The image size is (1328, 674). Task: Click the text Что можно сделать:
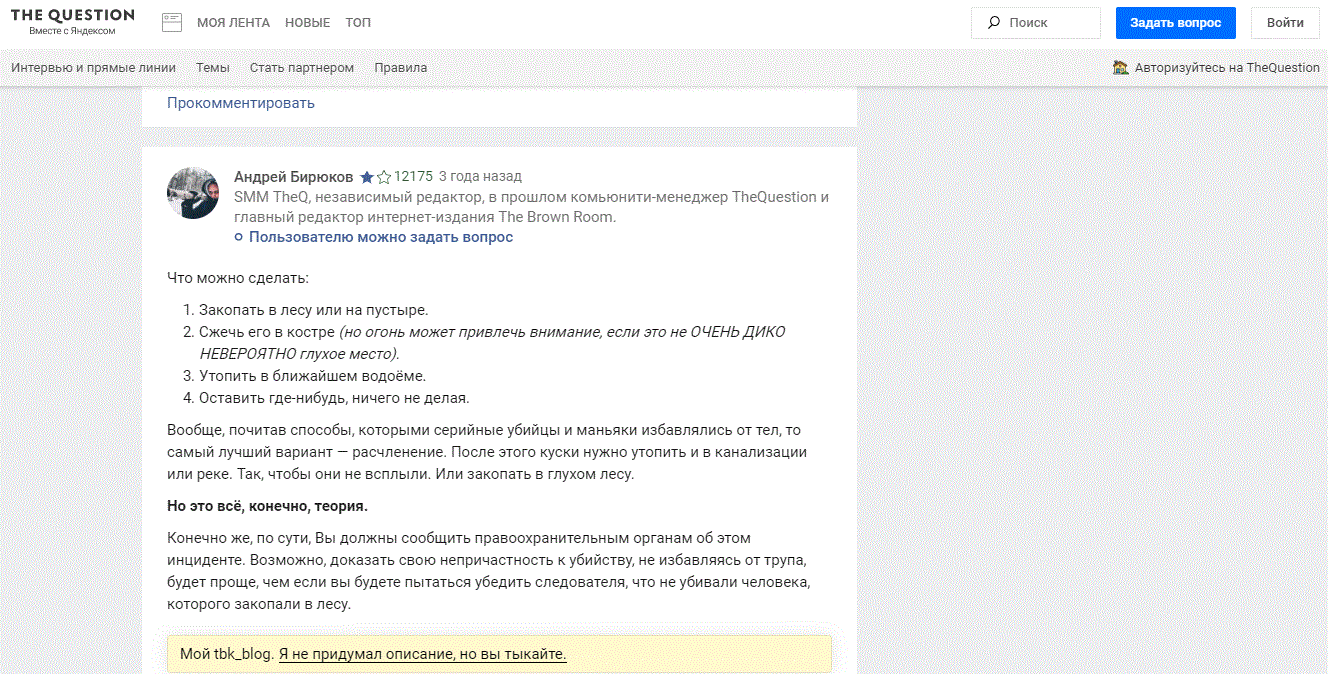238,278
